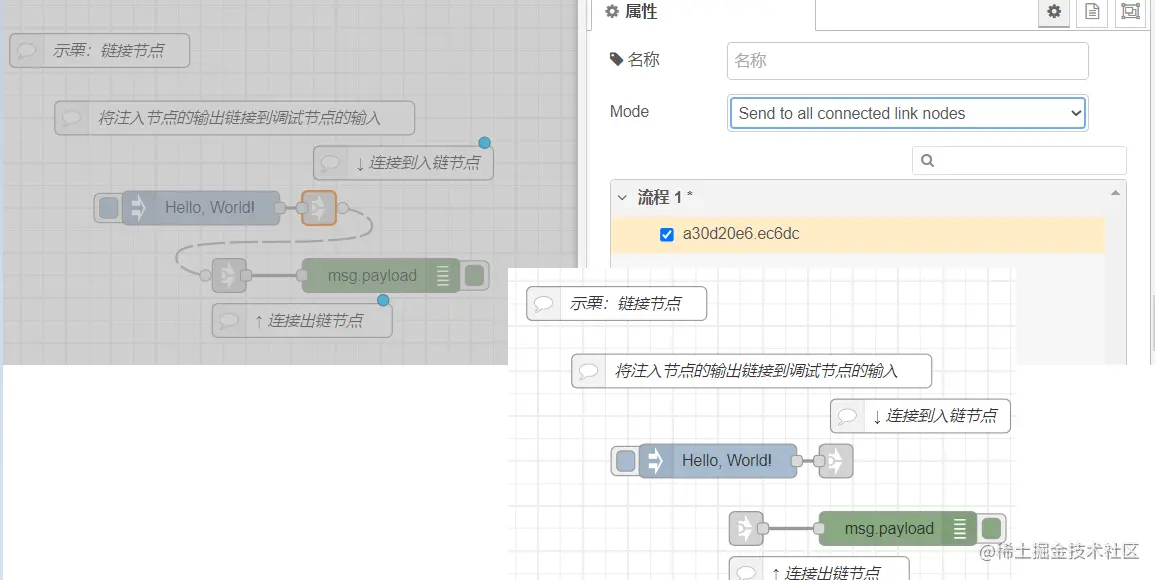Click the link node search field
Screen dimensions: 1158x580
coord(1019,160)
